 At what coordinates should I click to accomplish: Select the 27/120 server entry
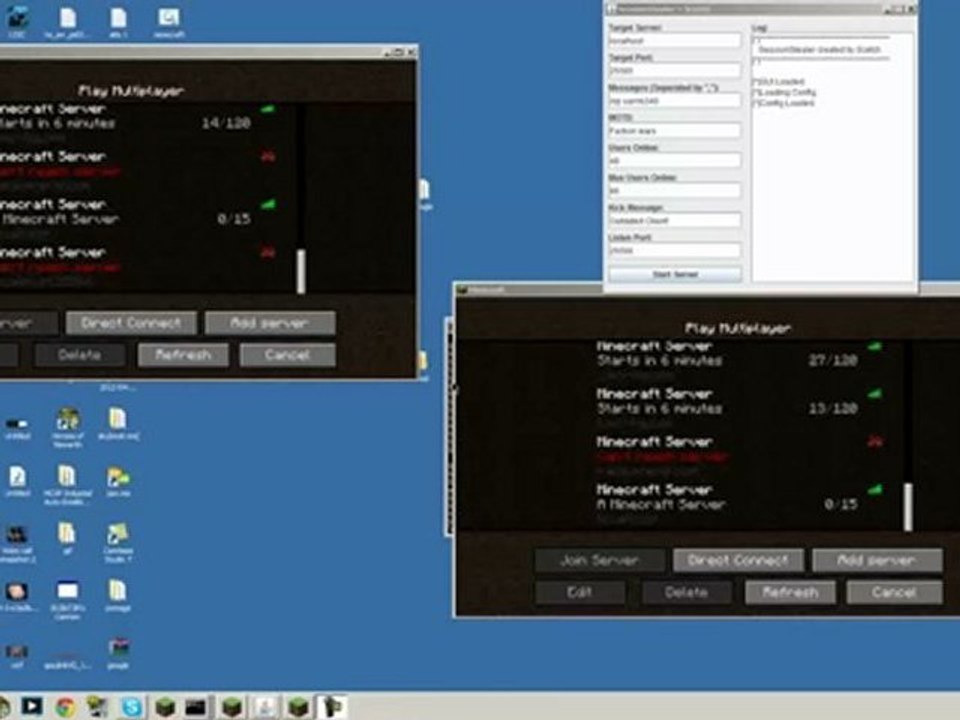(x=740, y=360)
